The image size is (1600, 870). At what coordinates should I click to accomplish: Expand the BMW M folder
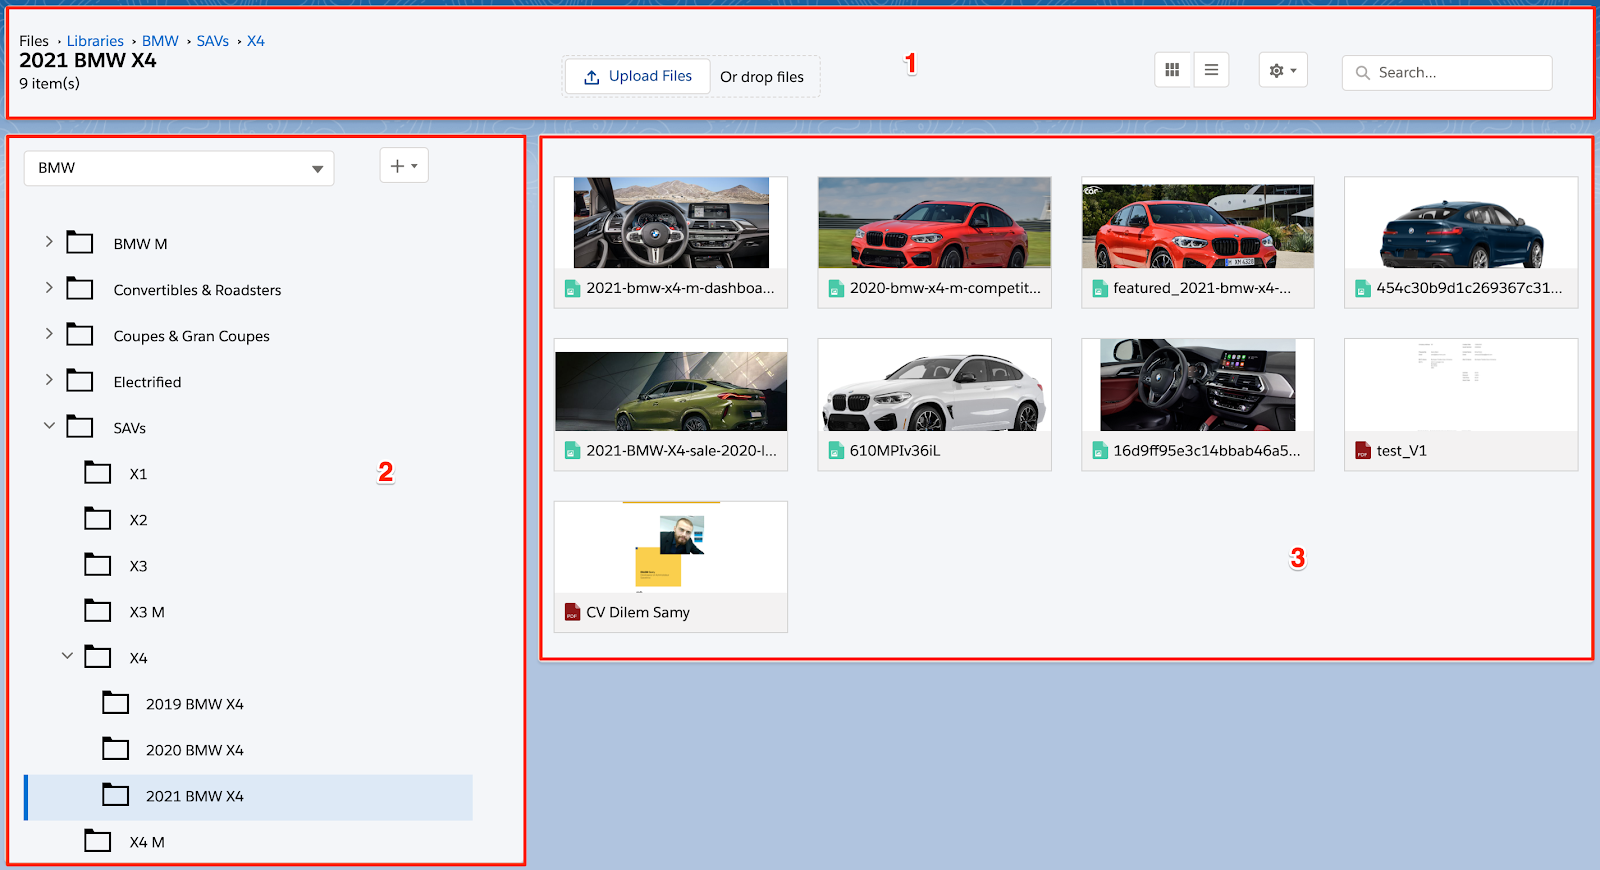[49, 242]
